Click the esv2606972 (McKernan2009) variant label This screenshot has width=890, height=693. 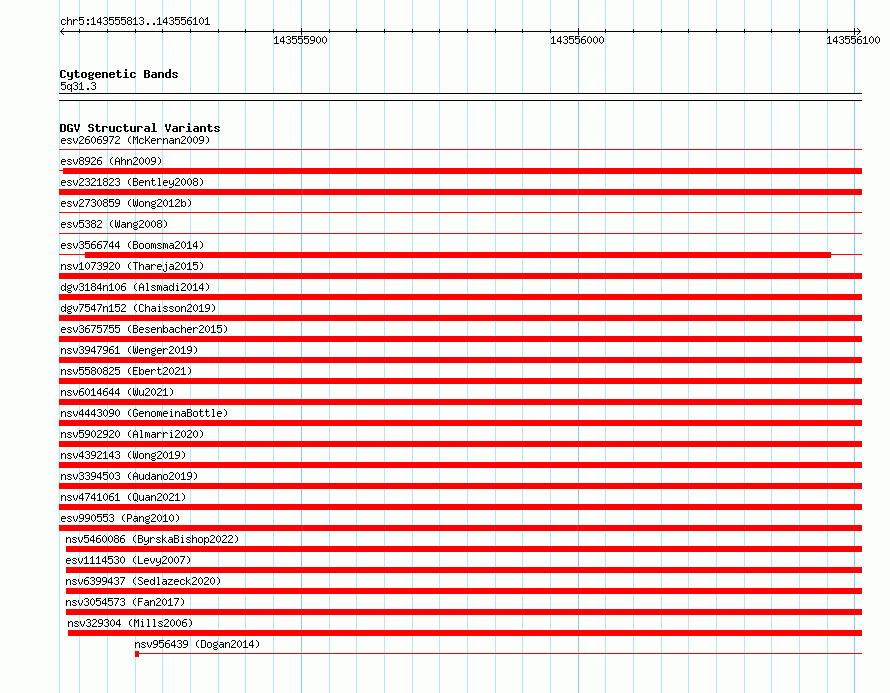(x=135, y=140)
